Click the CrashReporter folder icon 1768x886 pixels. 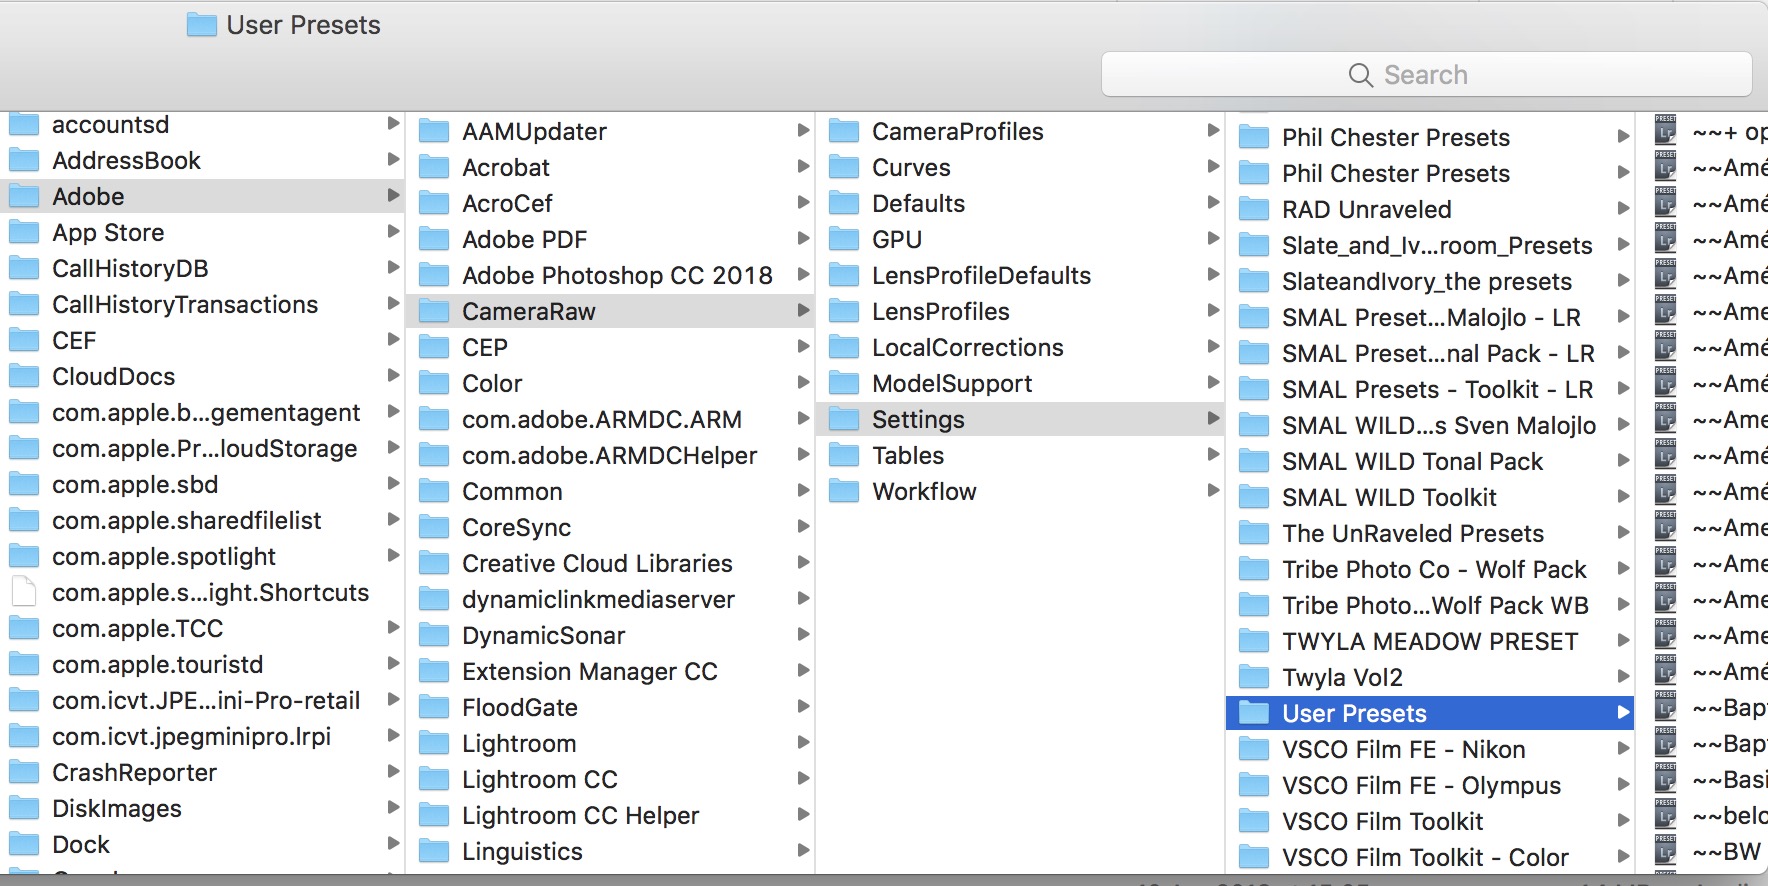[x=24, y=772]
